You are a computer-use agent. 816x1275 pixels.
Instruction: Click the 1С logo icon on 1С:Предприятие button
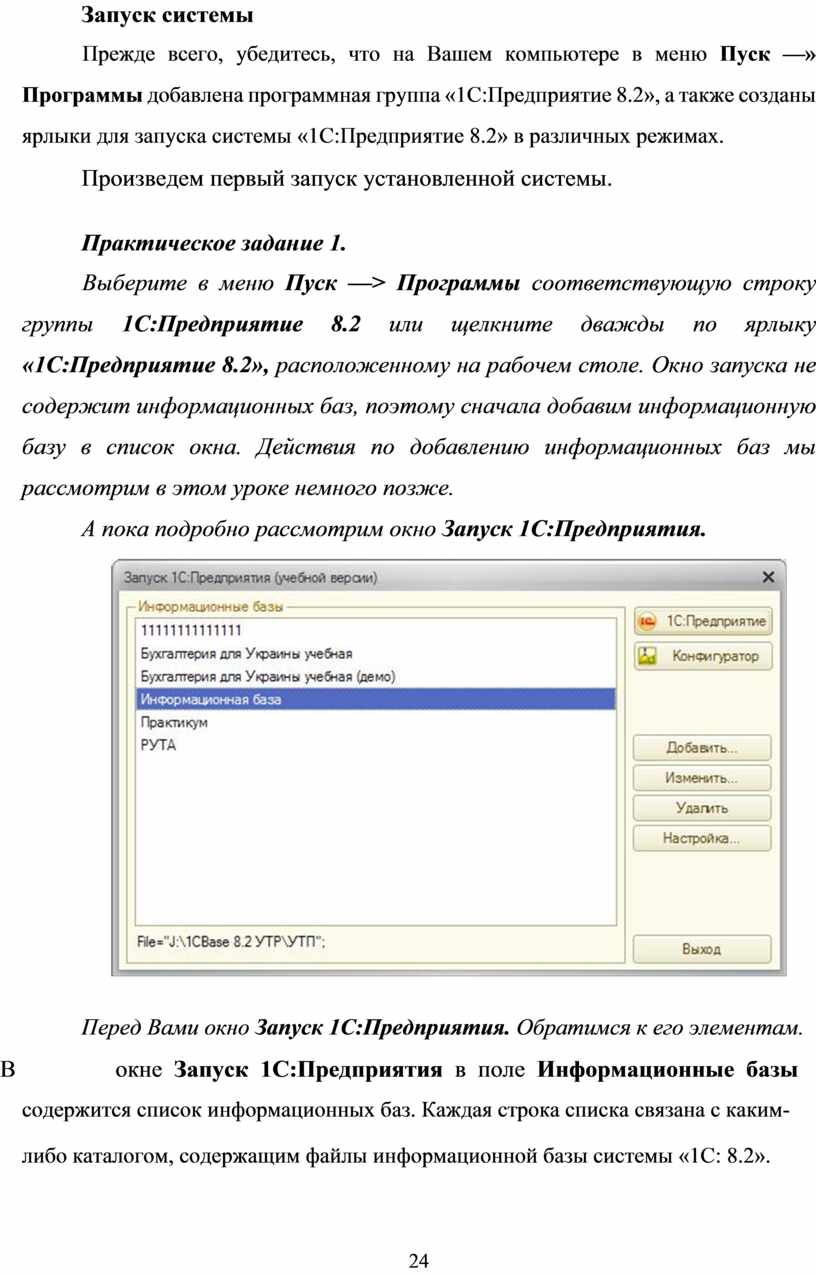pyautogui.click(x=648, y=621)
